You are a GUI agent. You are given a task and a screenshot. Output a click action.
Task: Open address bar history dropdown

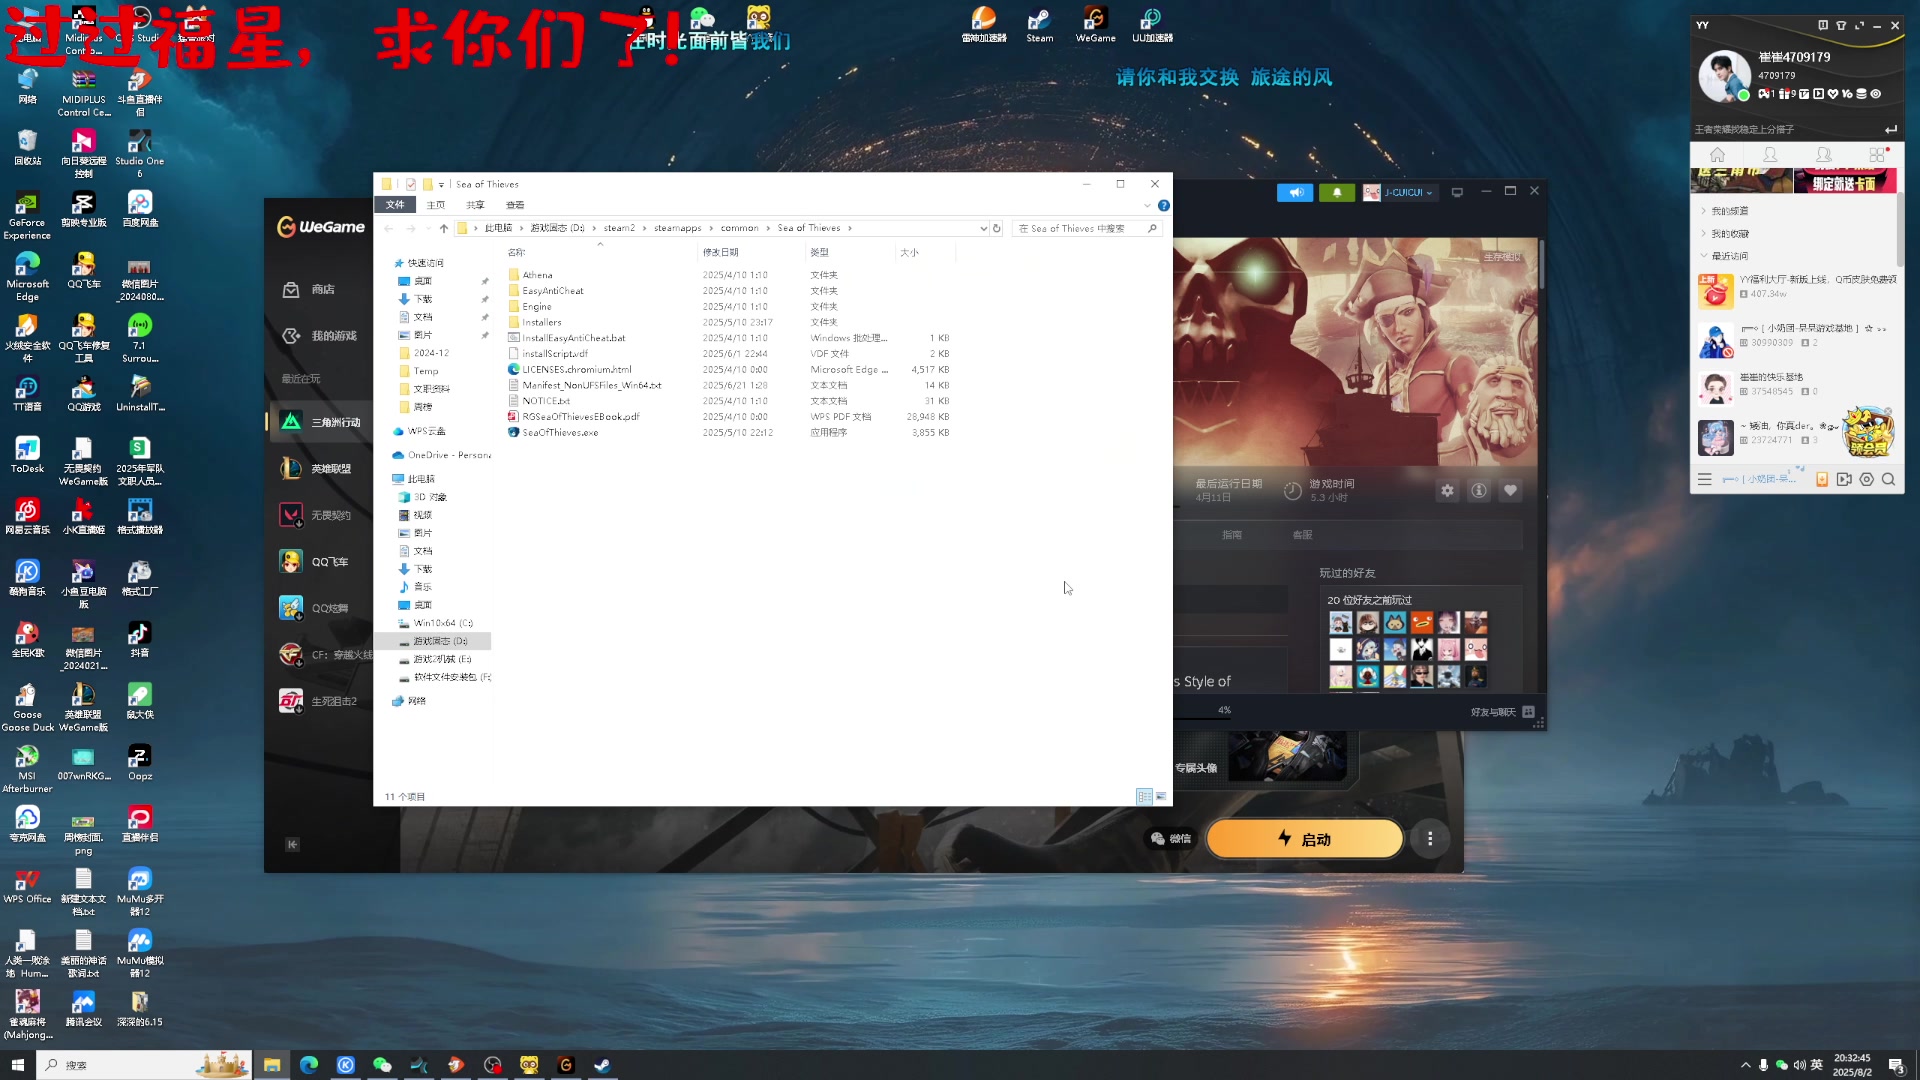pyautogui.click(x=983, y=229)
